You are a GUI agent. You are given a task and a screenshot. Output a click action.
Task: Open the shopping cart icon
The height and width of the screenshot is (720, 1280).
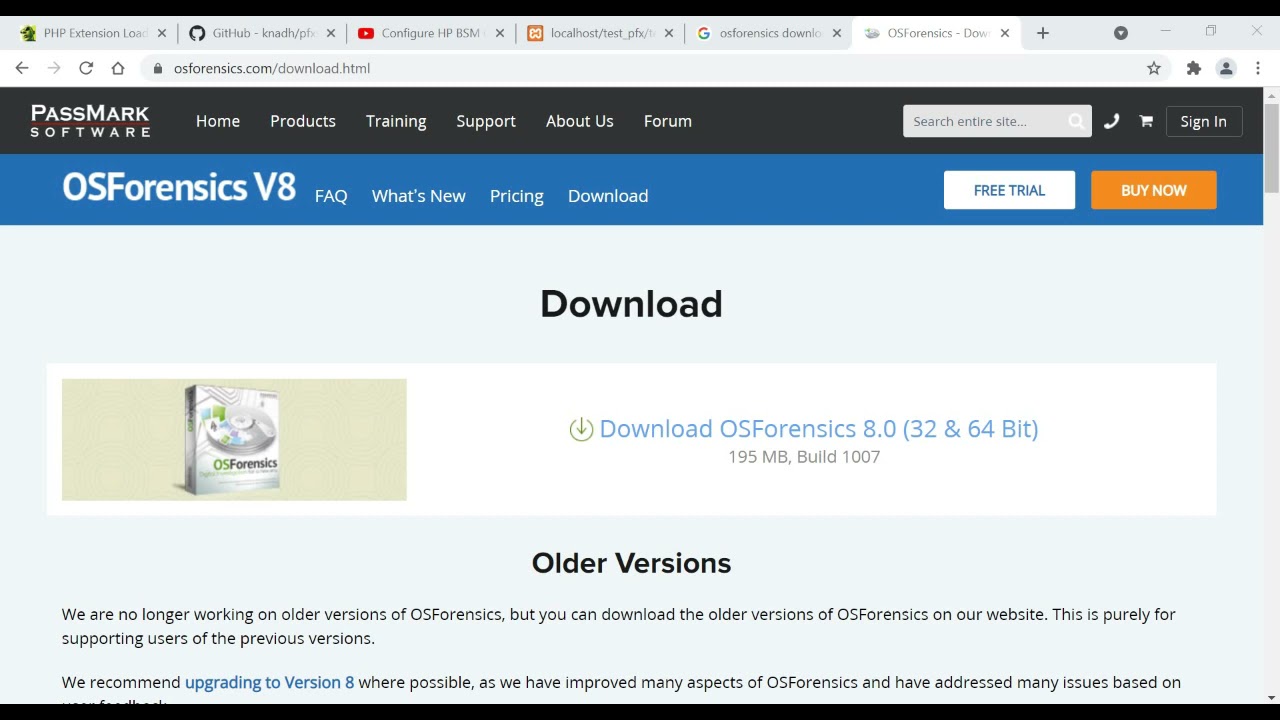1146,121
